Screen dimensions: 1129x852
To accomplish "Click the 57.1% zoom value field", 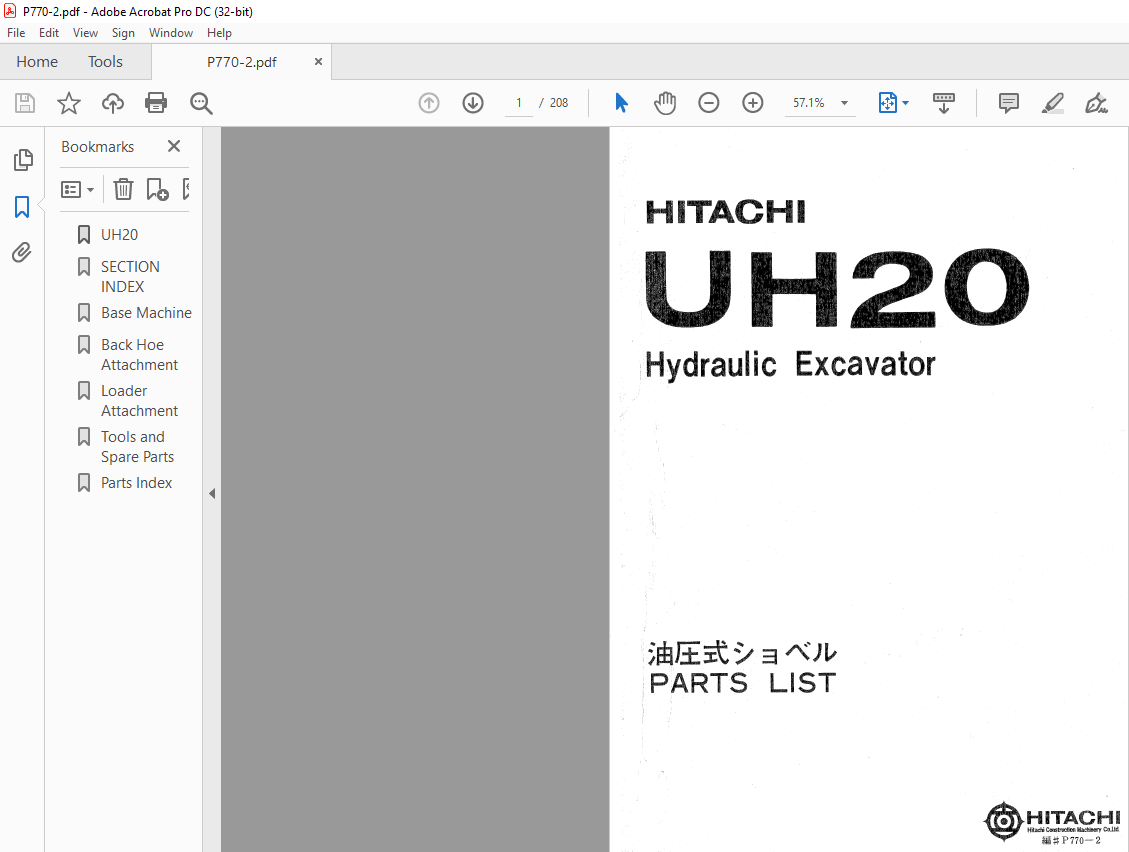I will point(809,103).
